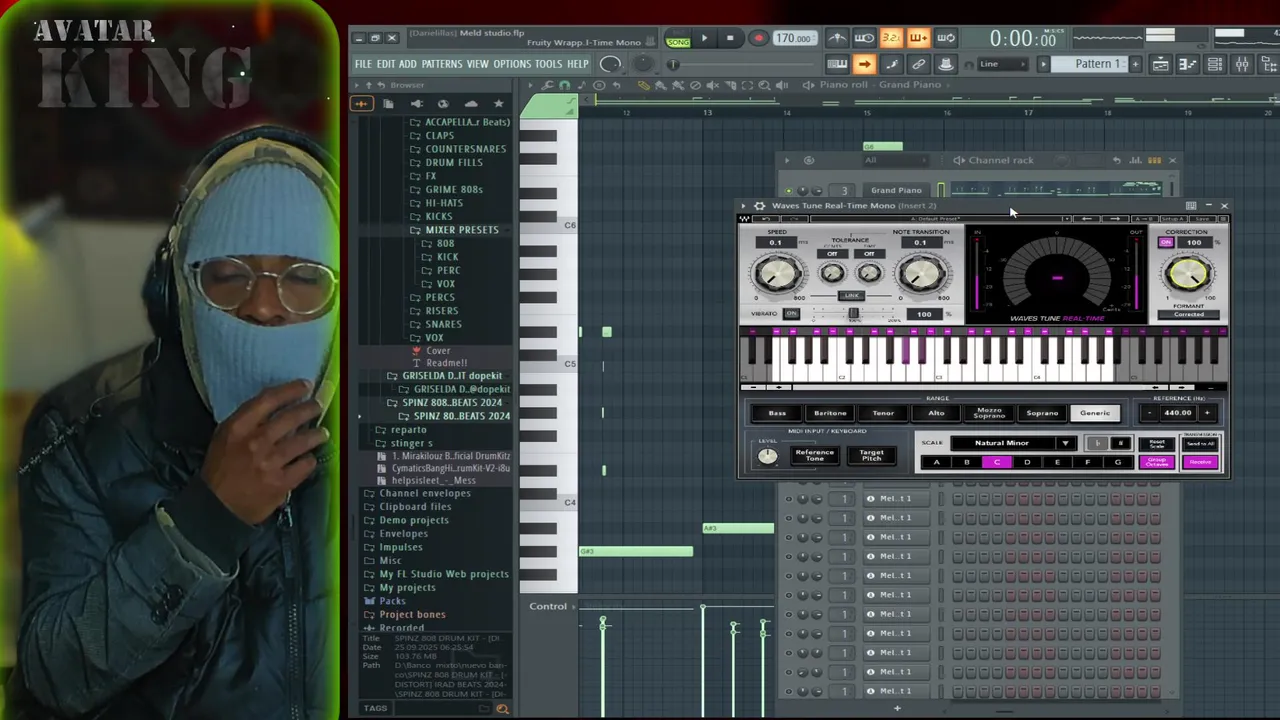Open the starred favorites tab in browser

click(x=498, y=103)
